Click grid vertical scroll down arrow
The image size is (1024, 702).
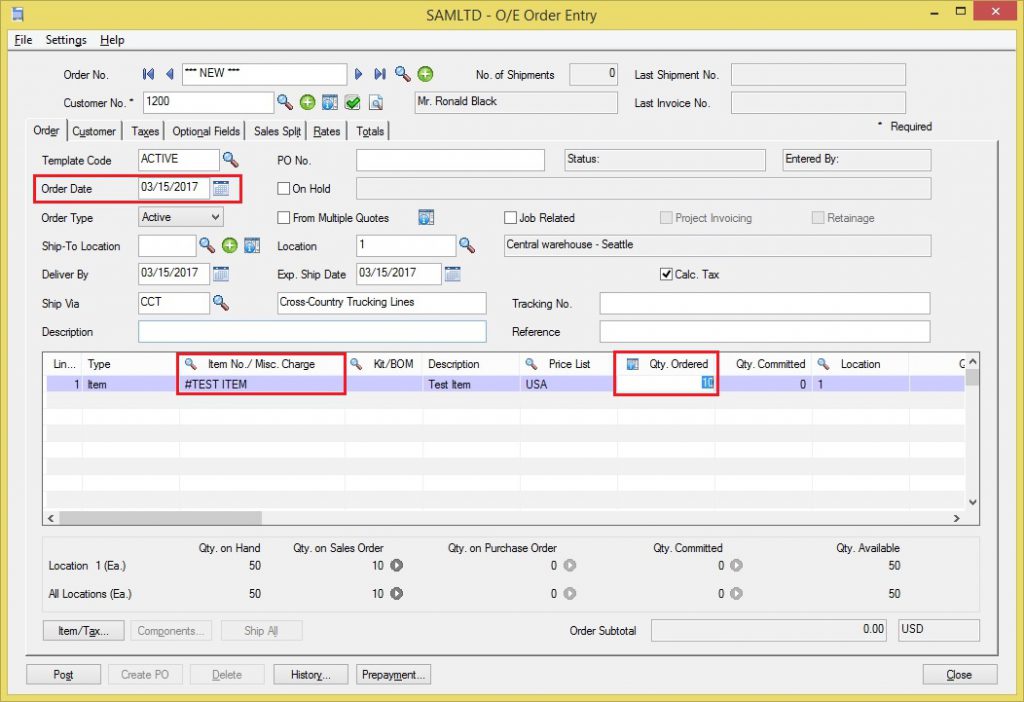[972, 502]
